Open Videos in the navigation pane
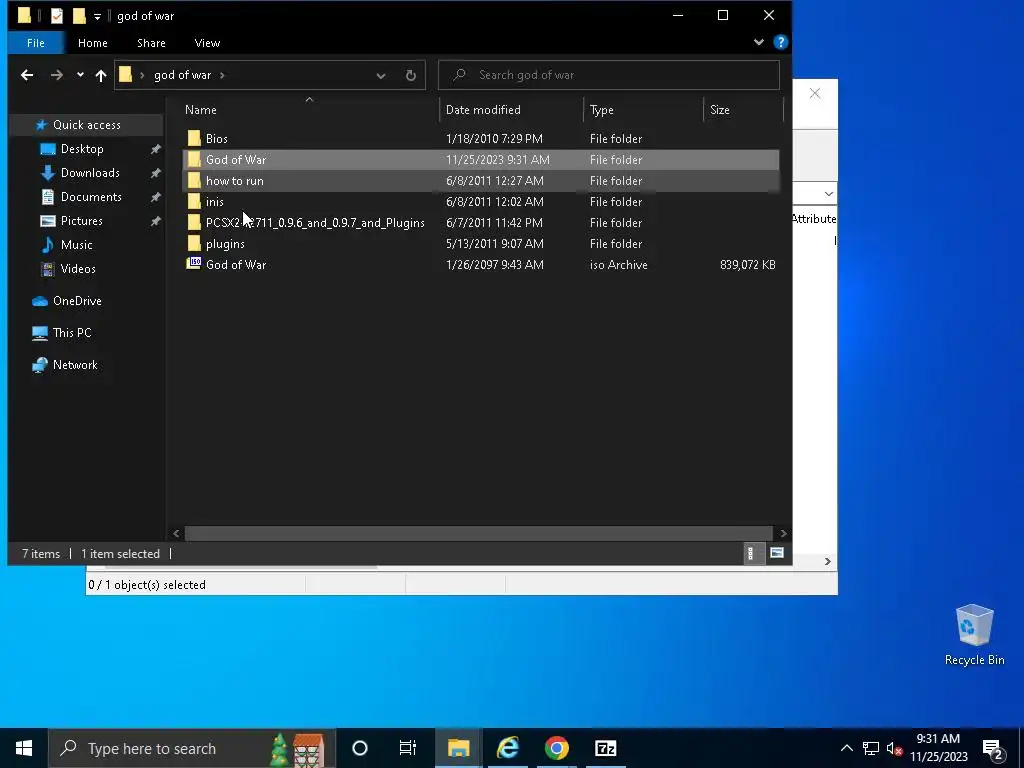Image resolution: width=1024 pixels, height=768 pixels. coord(78,269)
